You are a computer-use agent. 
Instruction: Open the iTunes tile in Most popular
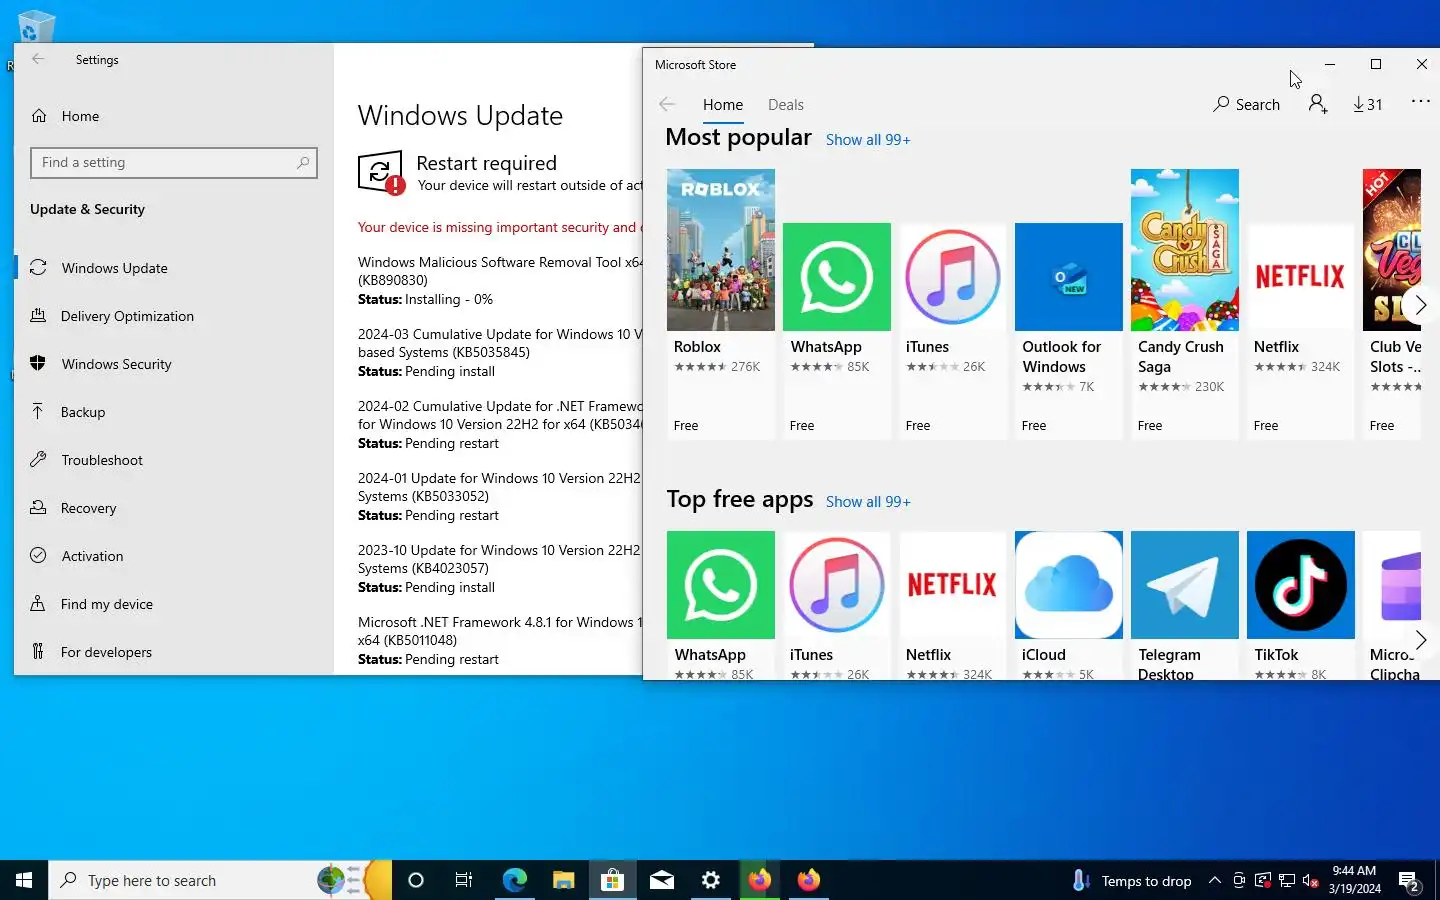[952, 330]
